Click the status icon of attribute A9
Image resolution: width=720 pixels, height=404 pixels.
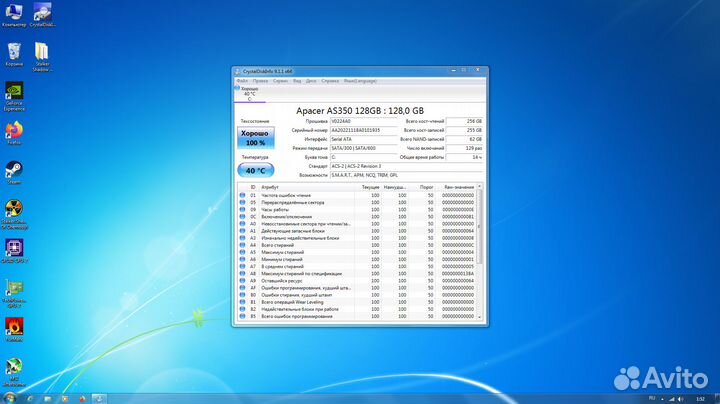(x=242, y=281)
